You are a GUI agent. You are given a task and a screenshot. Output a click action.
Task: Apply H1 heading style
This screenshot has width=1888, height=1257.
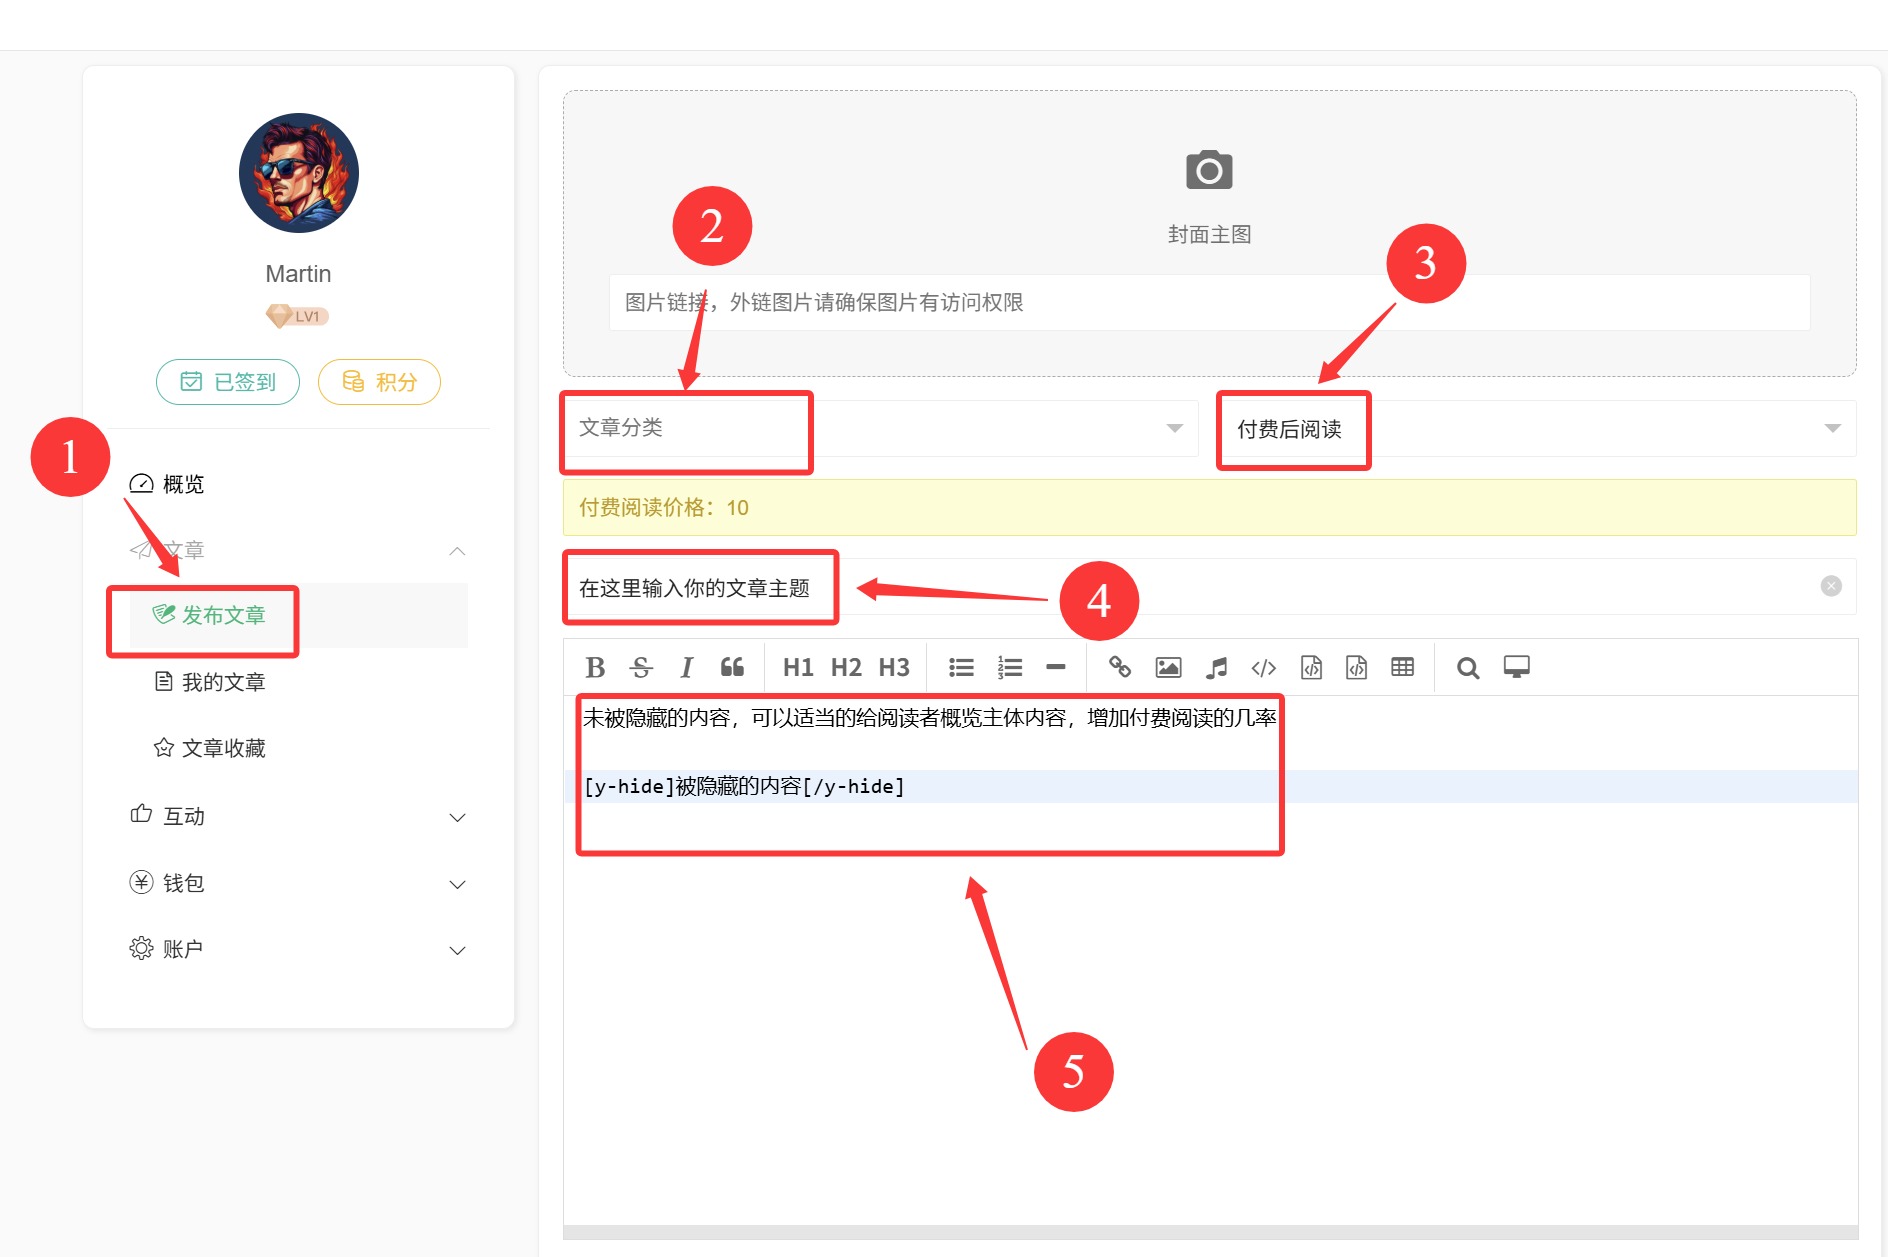point(798,667)
